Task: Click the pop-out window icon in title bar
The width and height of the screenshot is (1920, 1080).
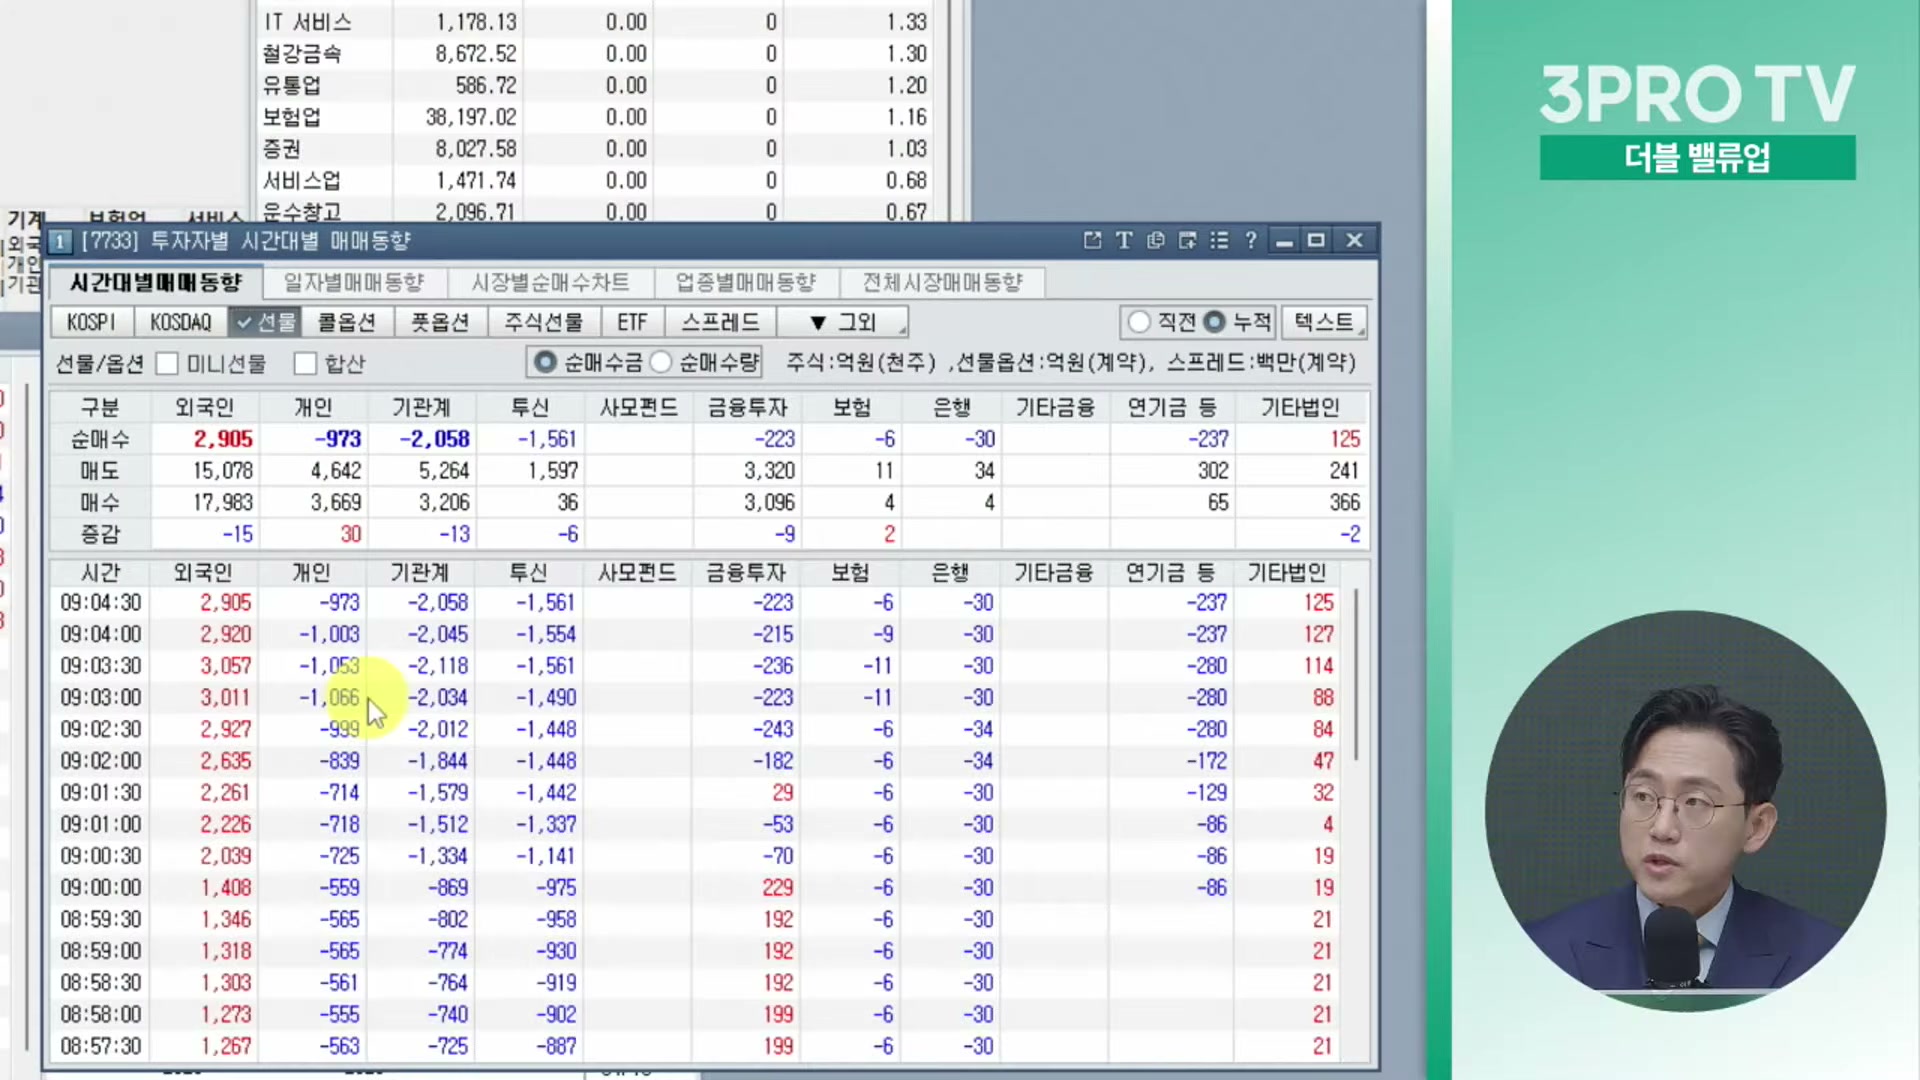Action: [1092, 241]
